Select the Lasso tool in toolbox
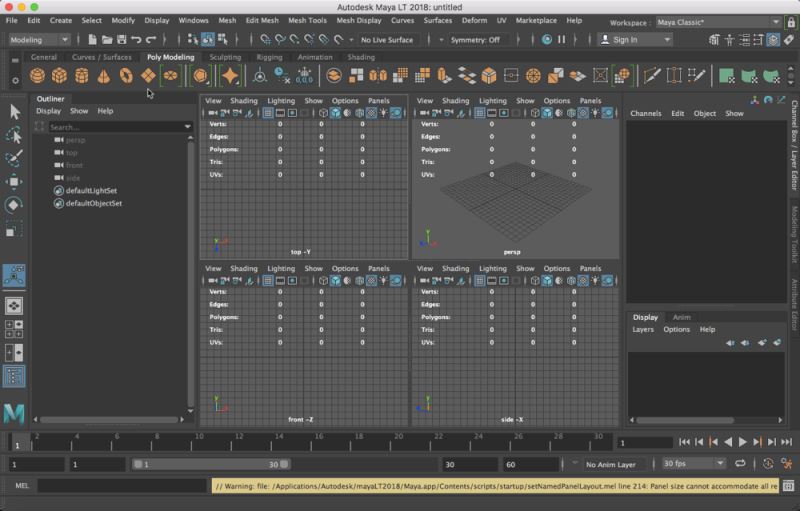This screenshot has width=800, height=511. click(14, 135)
